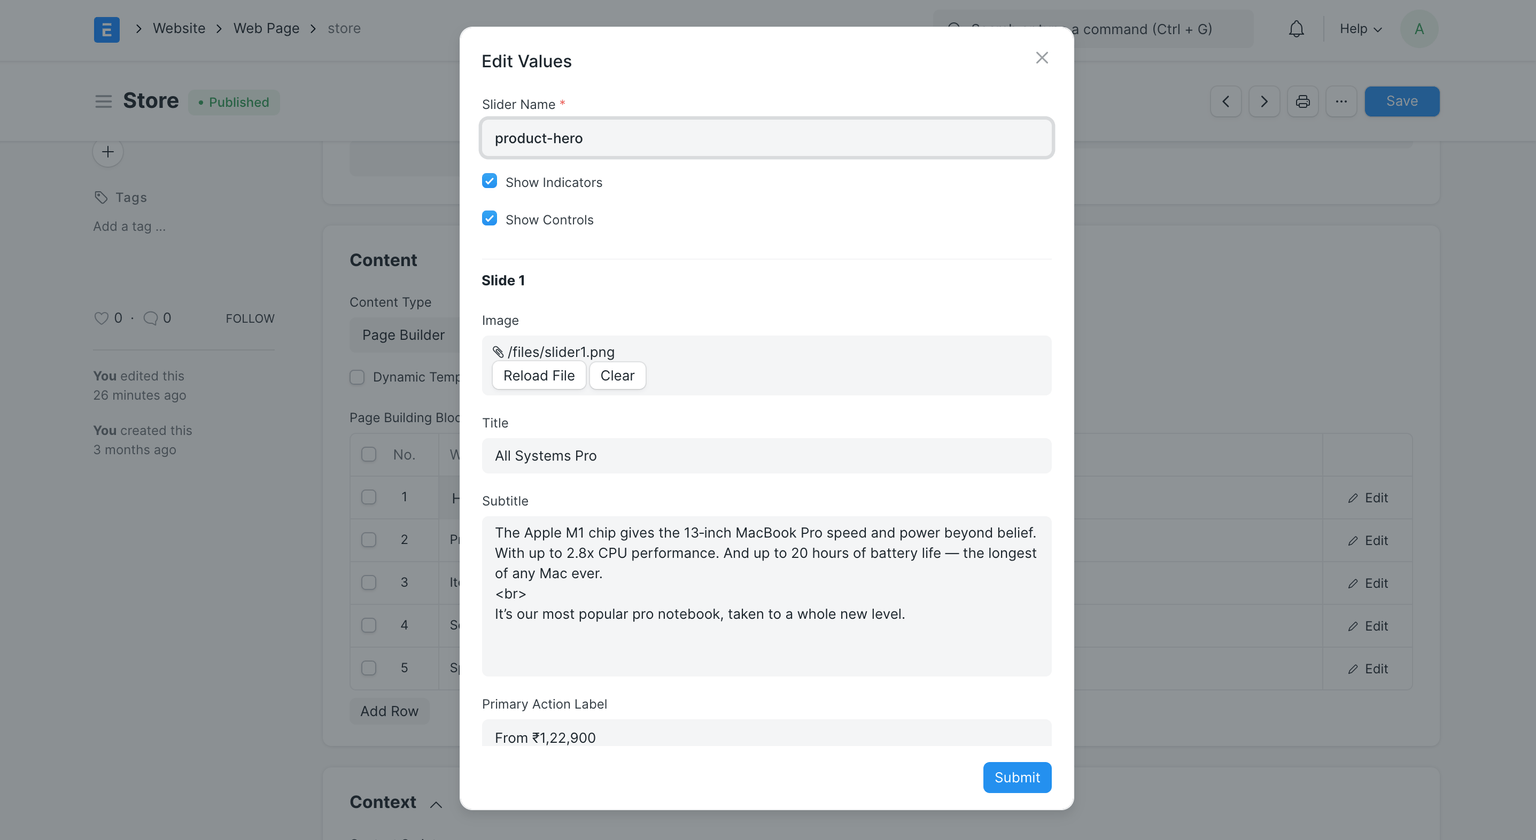Toggle the sidebar hamburger icon
The height and width of the screenshot is (840, 1536).
(x=103, y=101)
